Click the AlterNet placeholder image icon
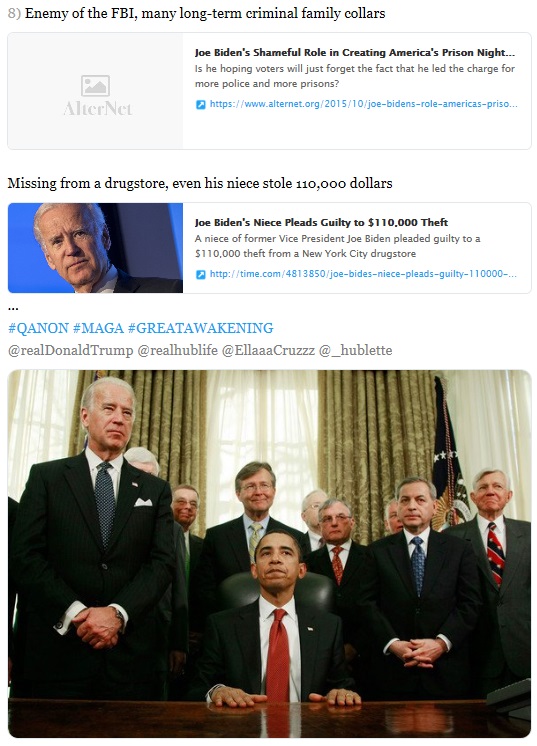 coord(95,86)
